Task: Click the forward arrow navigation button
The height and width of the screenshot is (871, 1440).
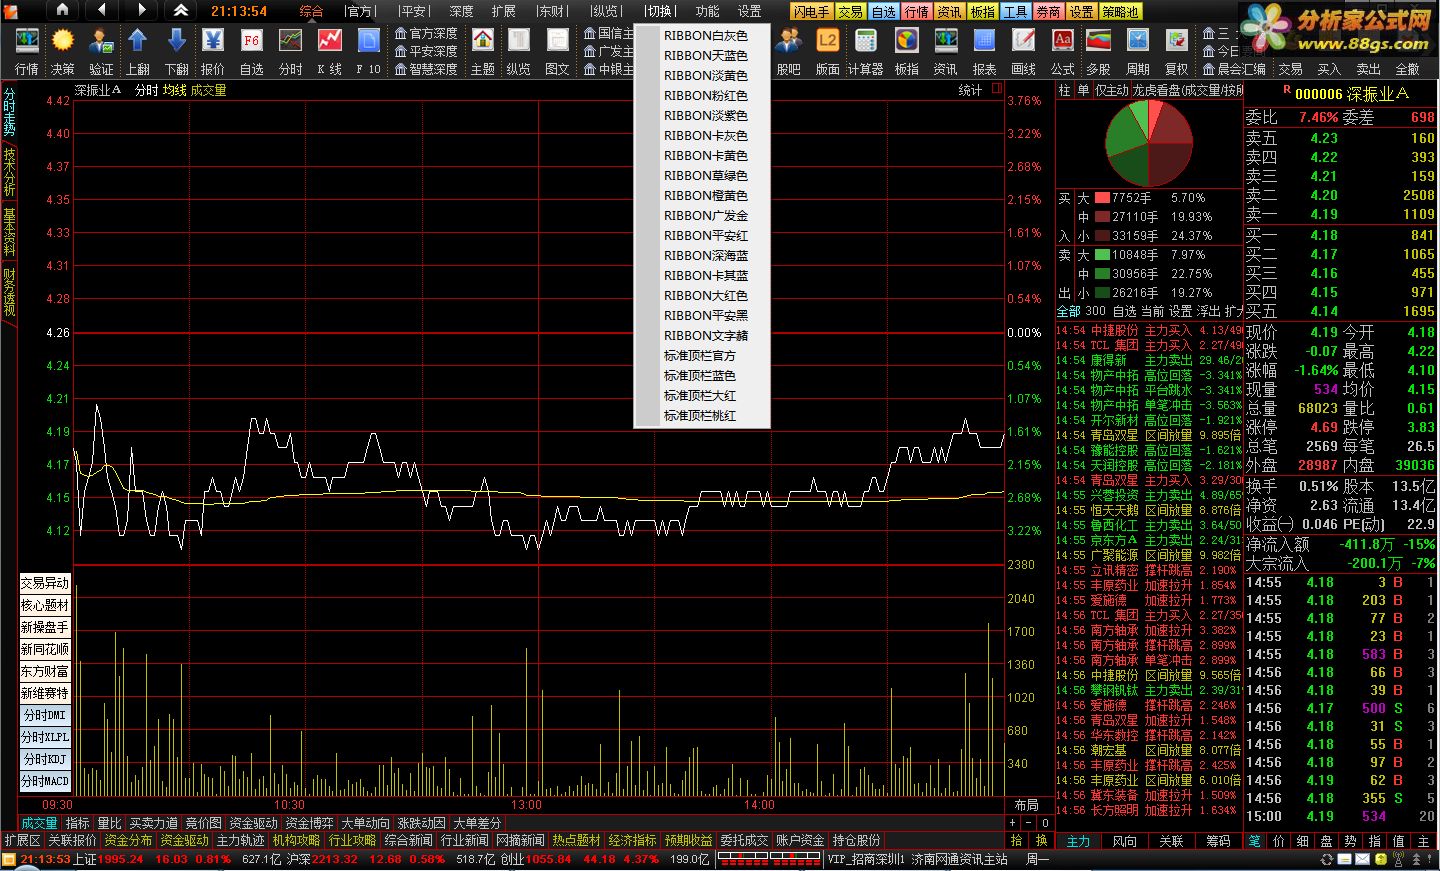Action: [141, 10]
